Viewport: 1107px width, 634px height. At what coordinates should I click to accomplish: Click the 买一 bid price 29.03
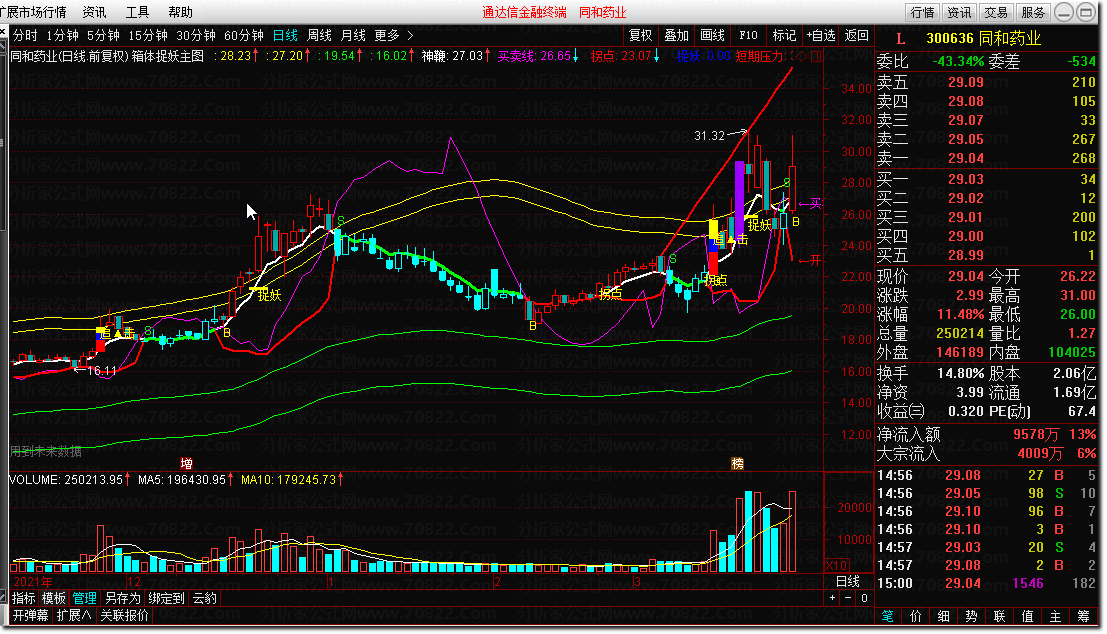[966, 179]
